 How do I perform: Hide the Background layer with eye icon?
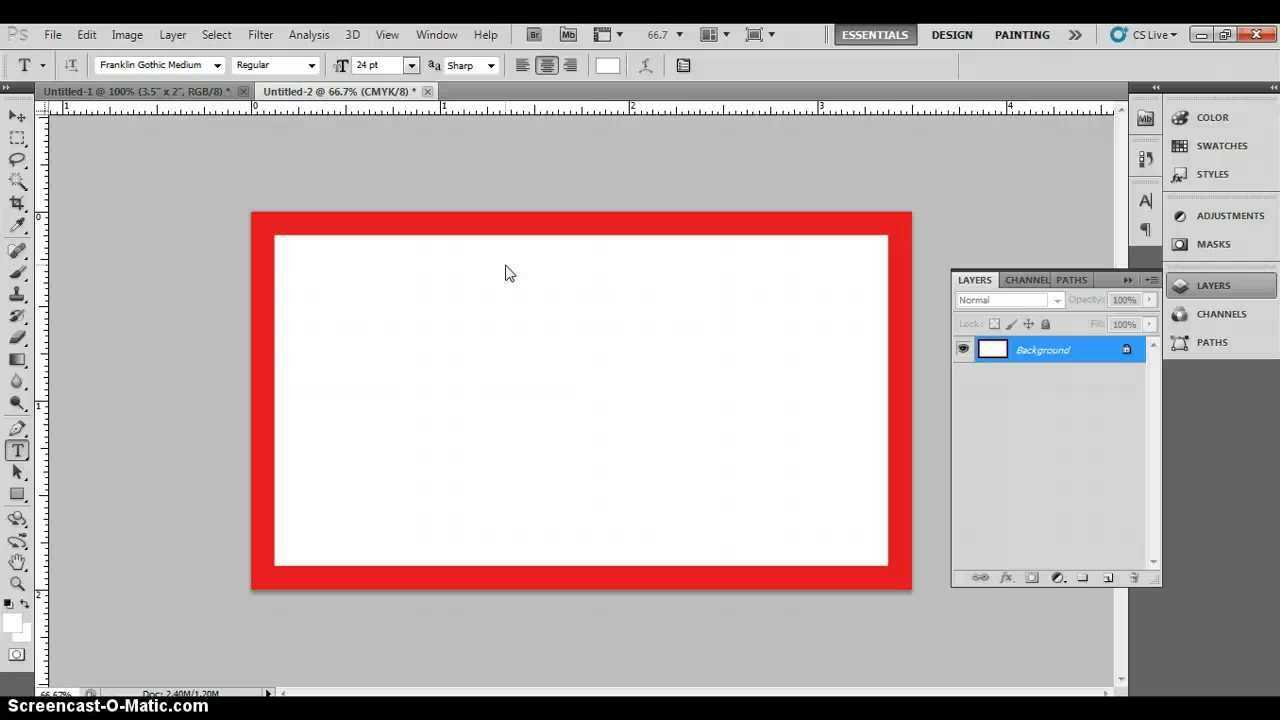[963, 349]
